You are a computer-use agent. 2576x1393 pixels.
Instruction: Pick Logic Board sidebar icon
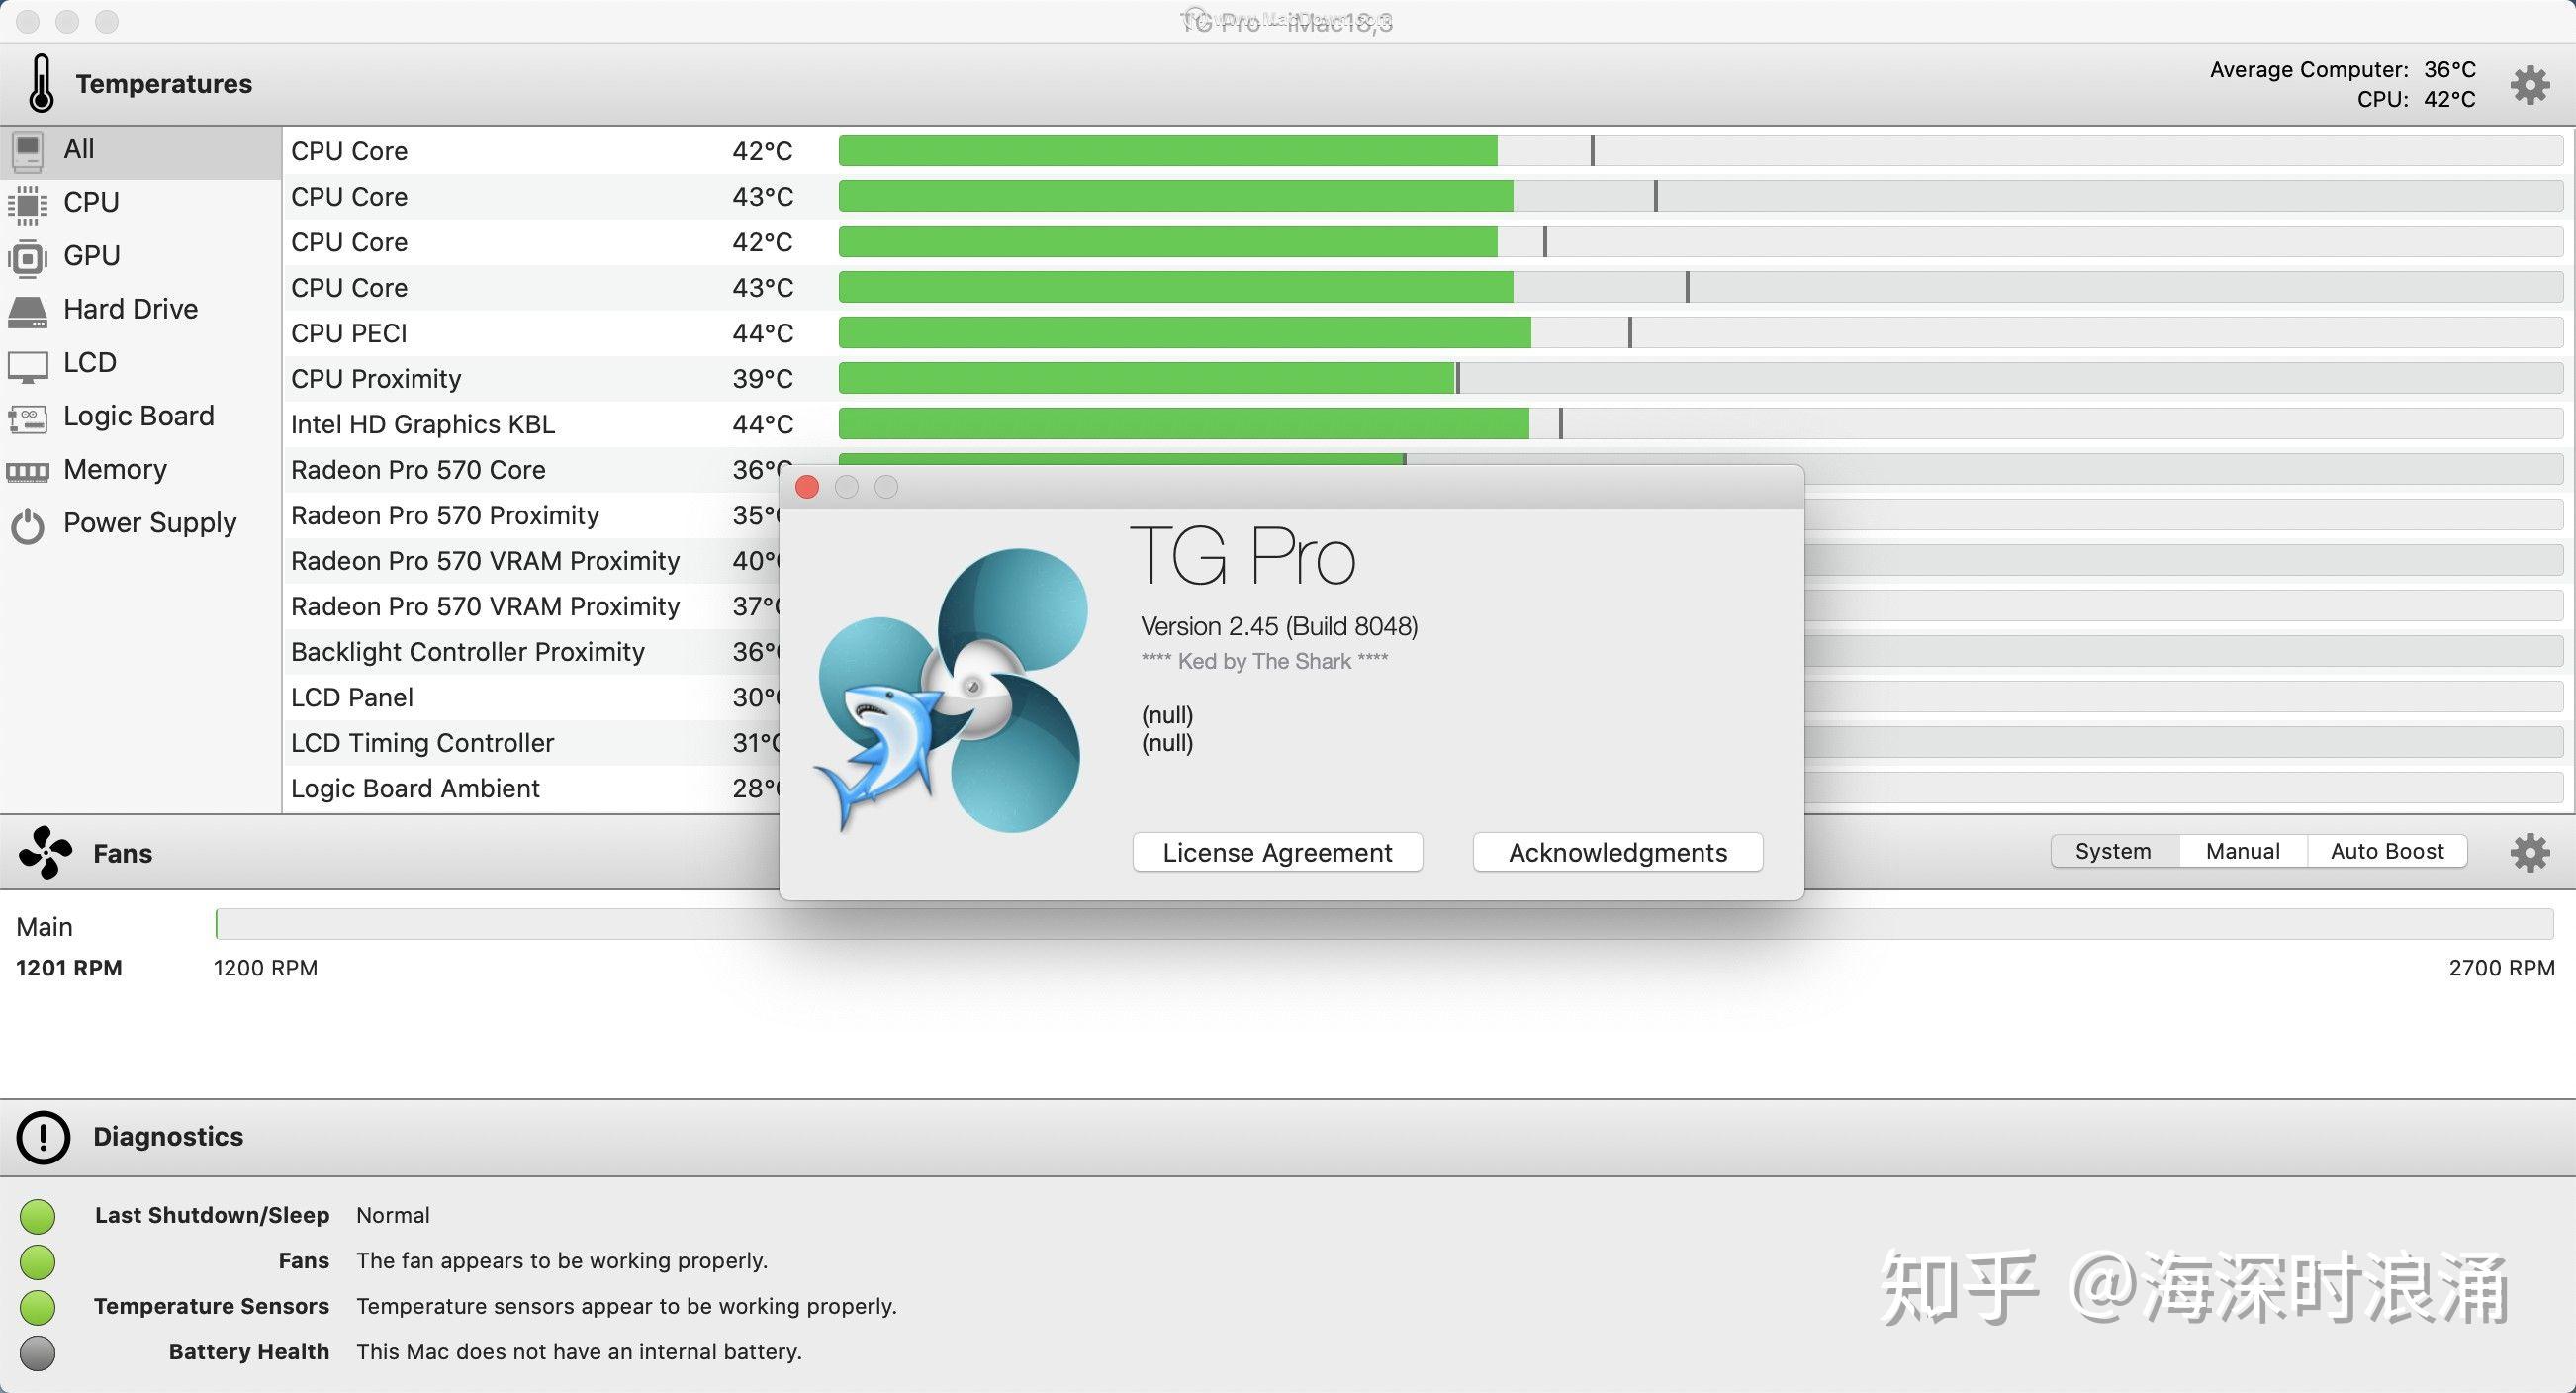28,418
